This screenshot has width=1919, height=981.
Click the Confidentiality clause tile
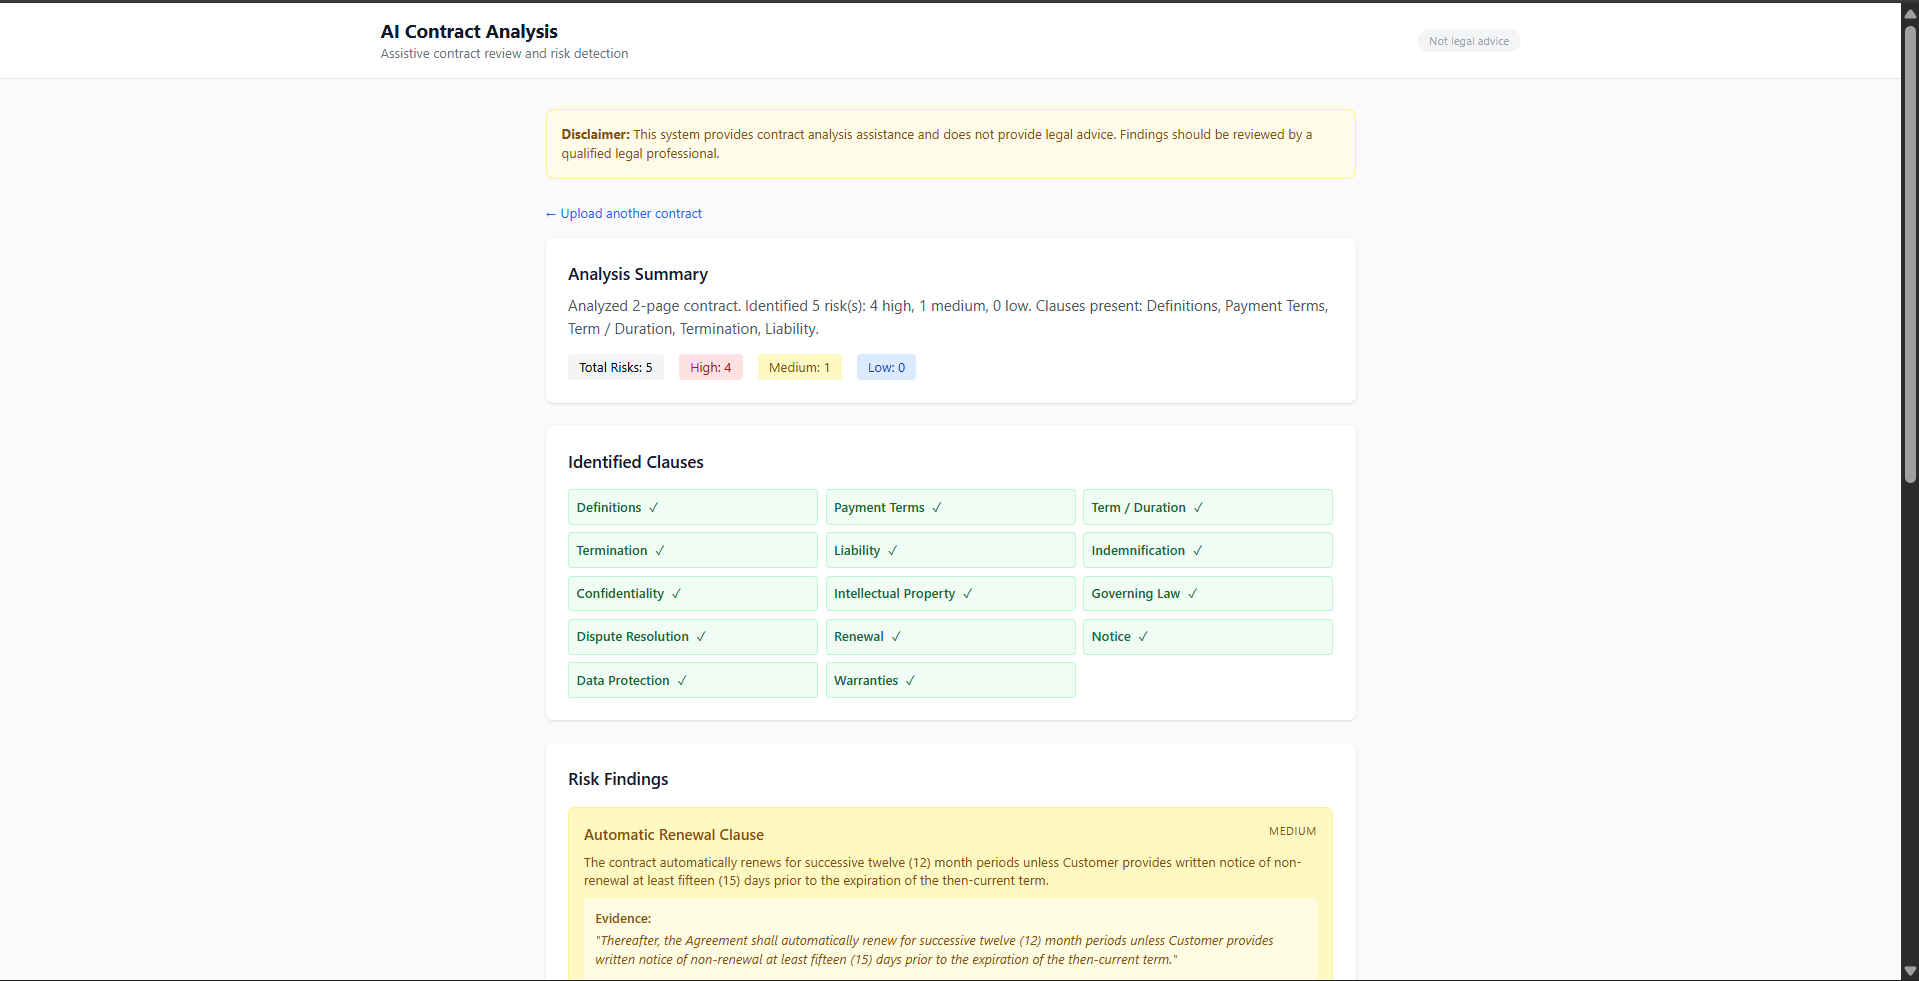693,593
